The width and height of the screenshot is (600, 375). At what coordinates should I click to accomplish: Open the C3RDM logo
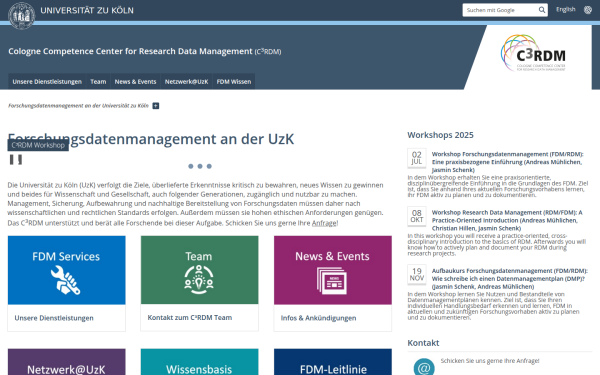pyautogui.click(x=533, y=53)
